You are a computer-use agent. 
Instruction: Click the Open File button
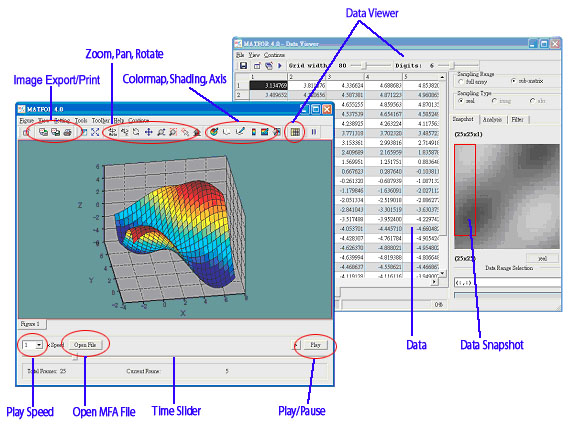tap(85, 345)
